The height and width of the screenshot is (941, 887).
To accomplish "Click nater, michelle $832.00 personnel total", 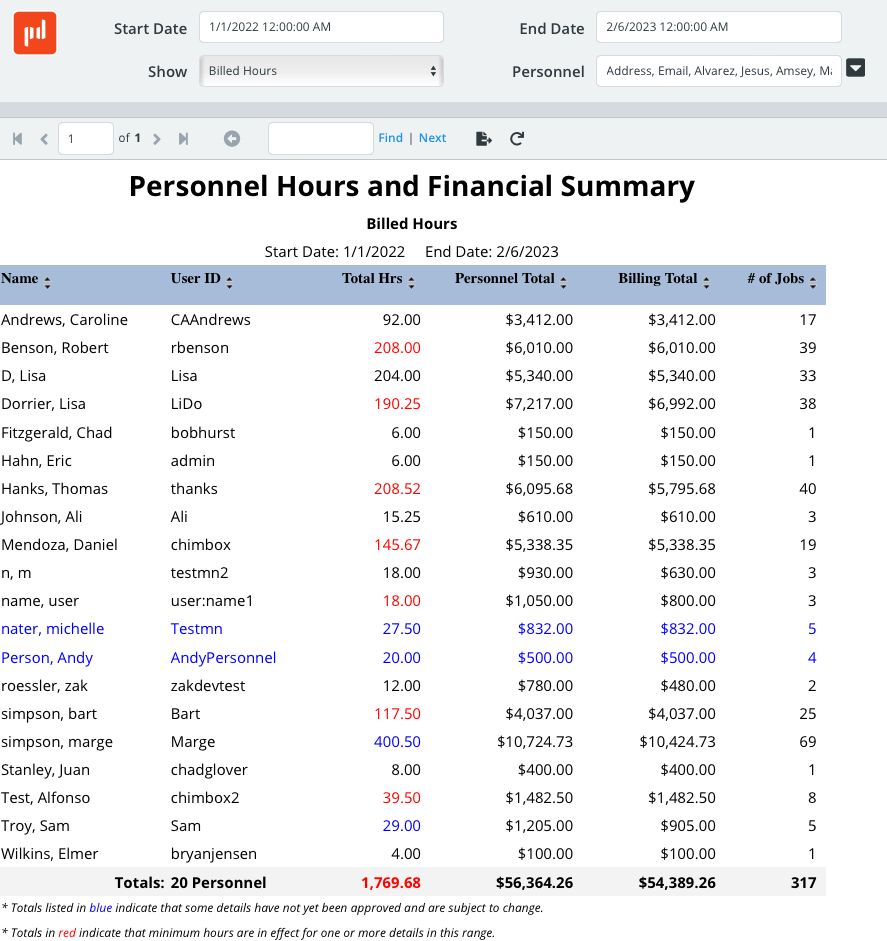I will (x=545, y=629).
